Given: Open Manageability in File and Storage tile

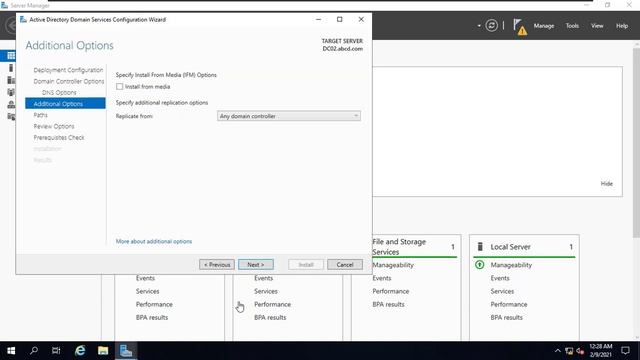Looking at the screenshot, I should coord(393,265).
